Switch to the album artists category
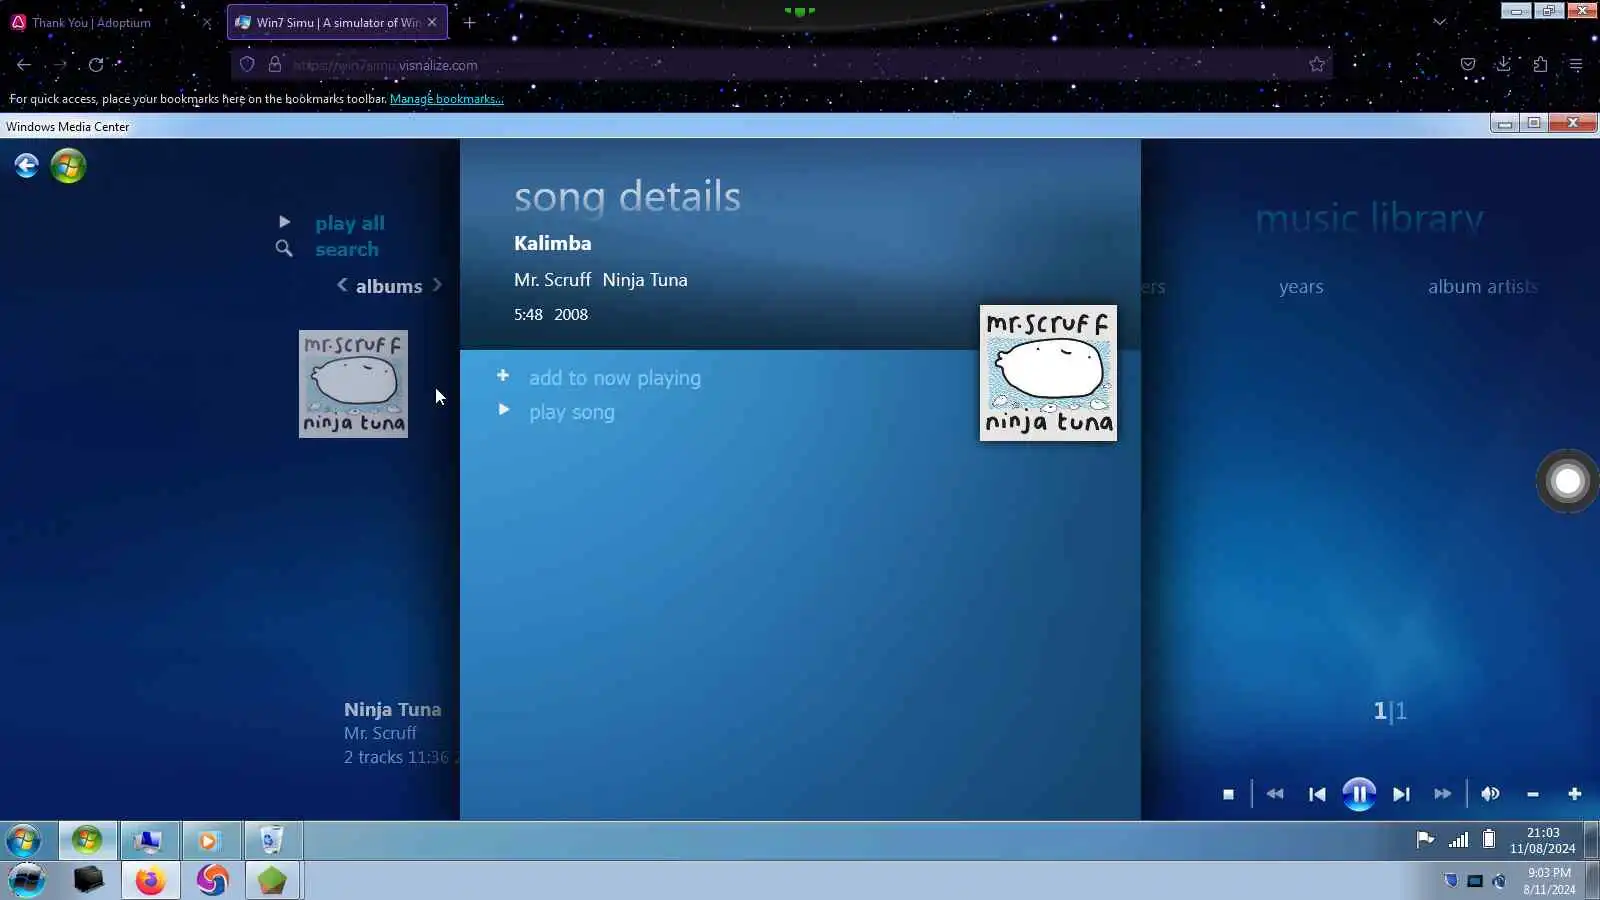 tap(1483, 287)
